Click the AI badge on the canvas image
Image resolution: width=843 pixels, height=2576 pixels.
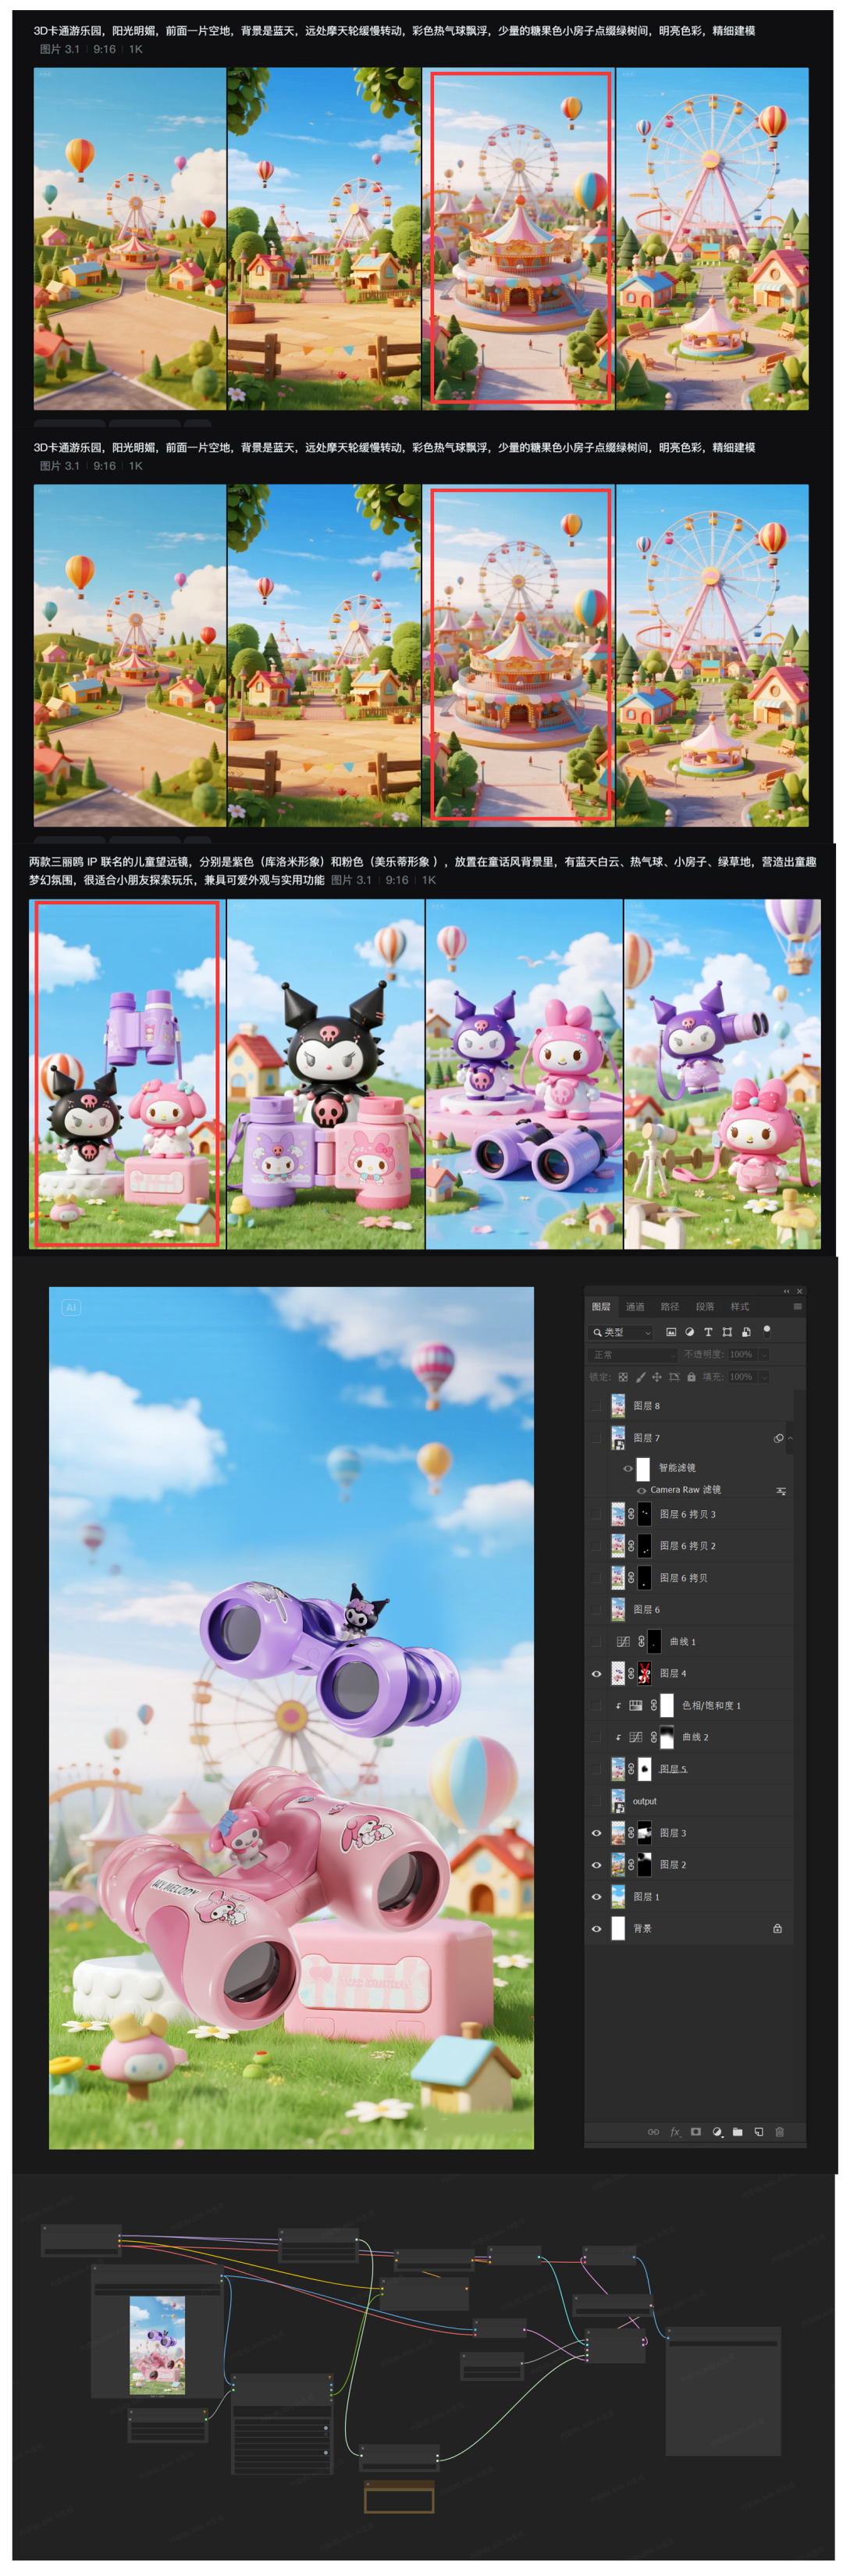[x=71, y=1307]
